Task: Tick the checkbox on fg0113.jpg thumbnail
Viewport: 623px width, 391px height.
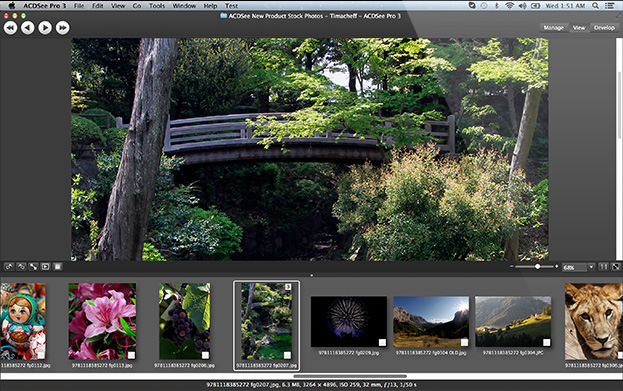Action: [132, 355]
